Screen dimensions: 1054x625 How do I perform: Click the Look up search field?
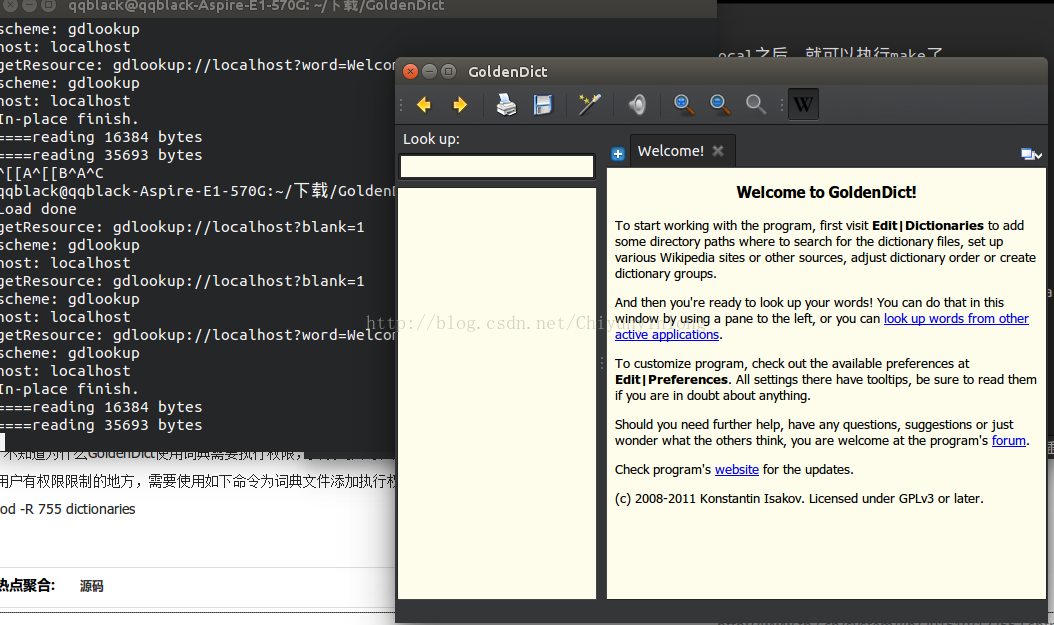497,167
